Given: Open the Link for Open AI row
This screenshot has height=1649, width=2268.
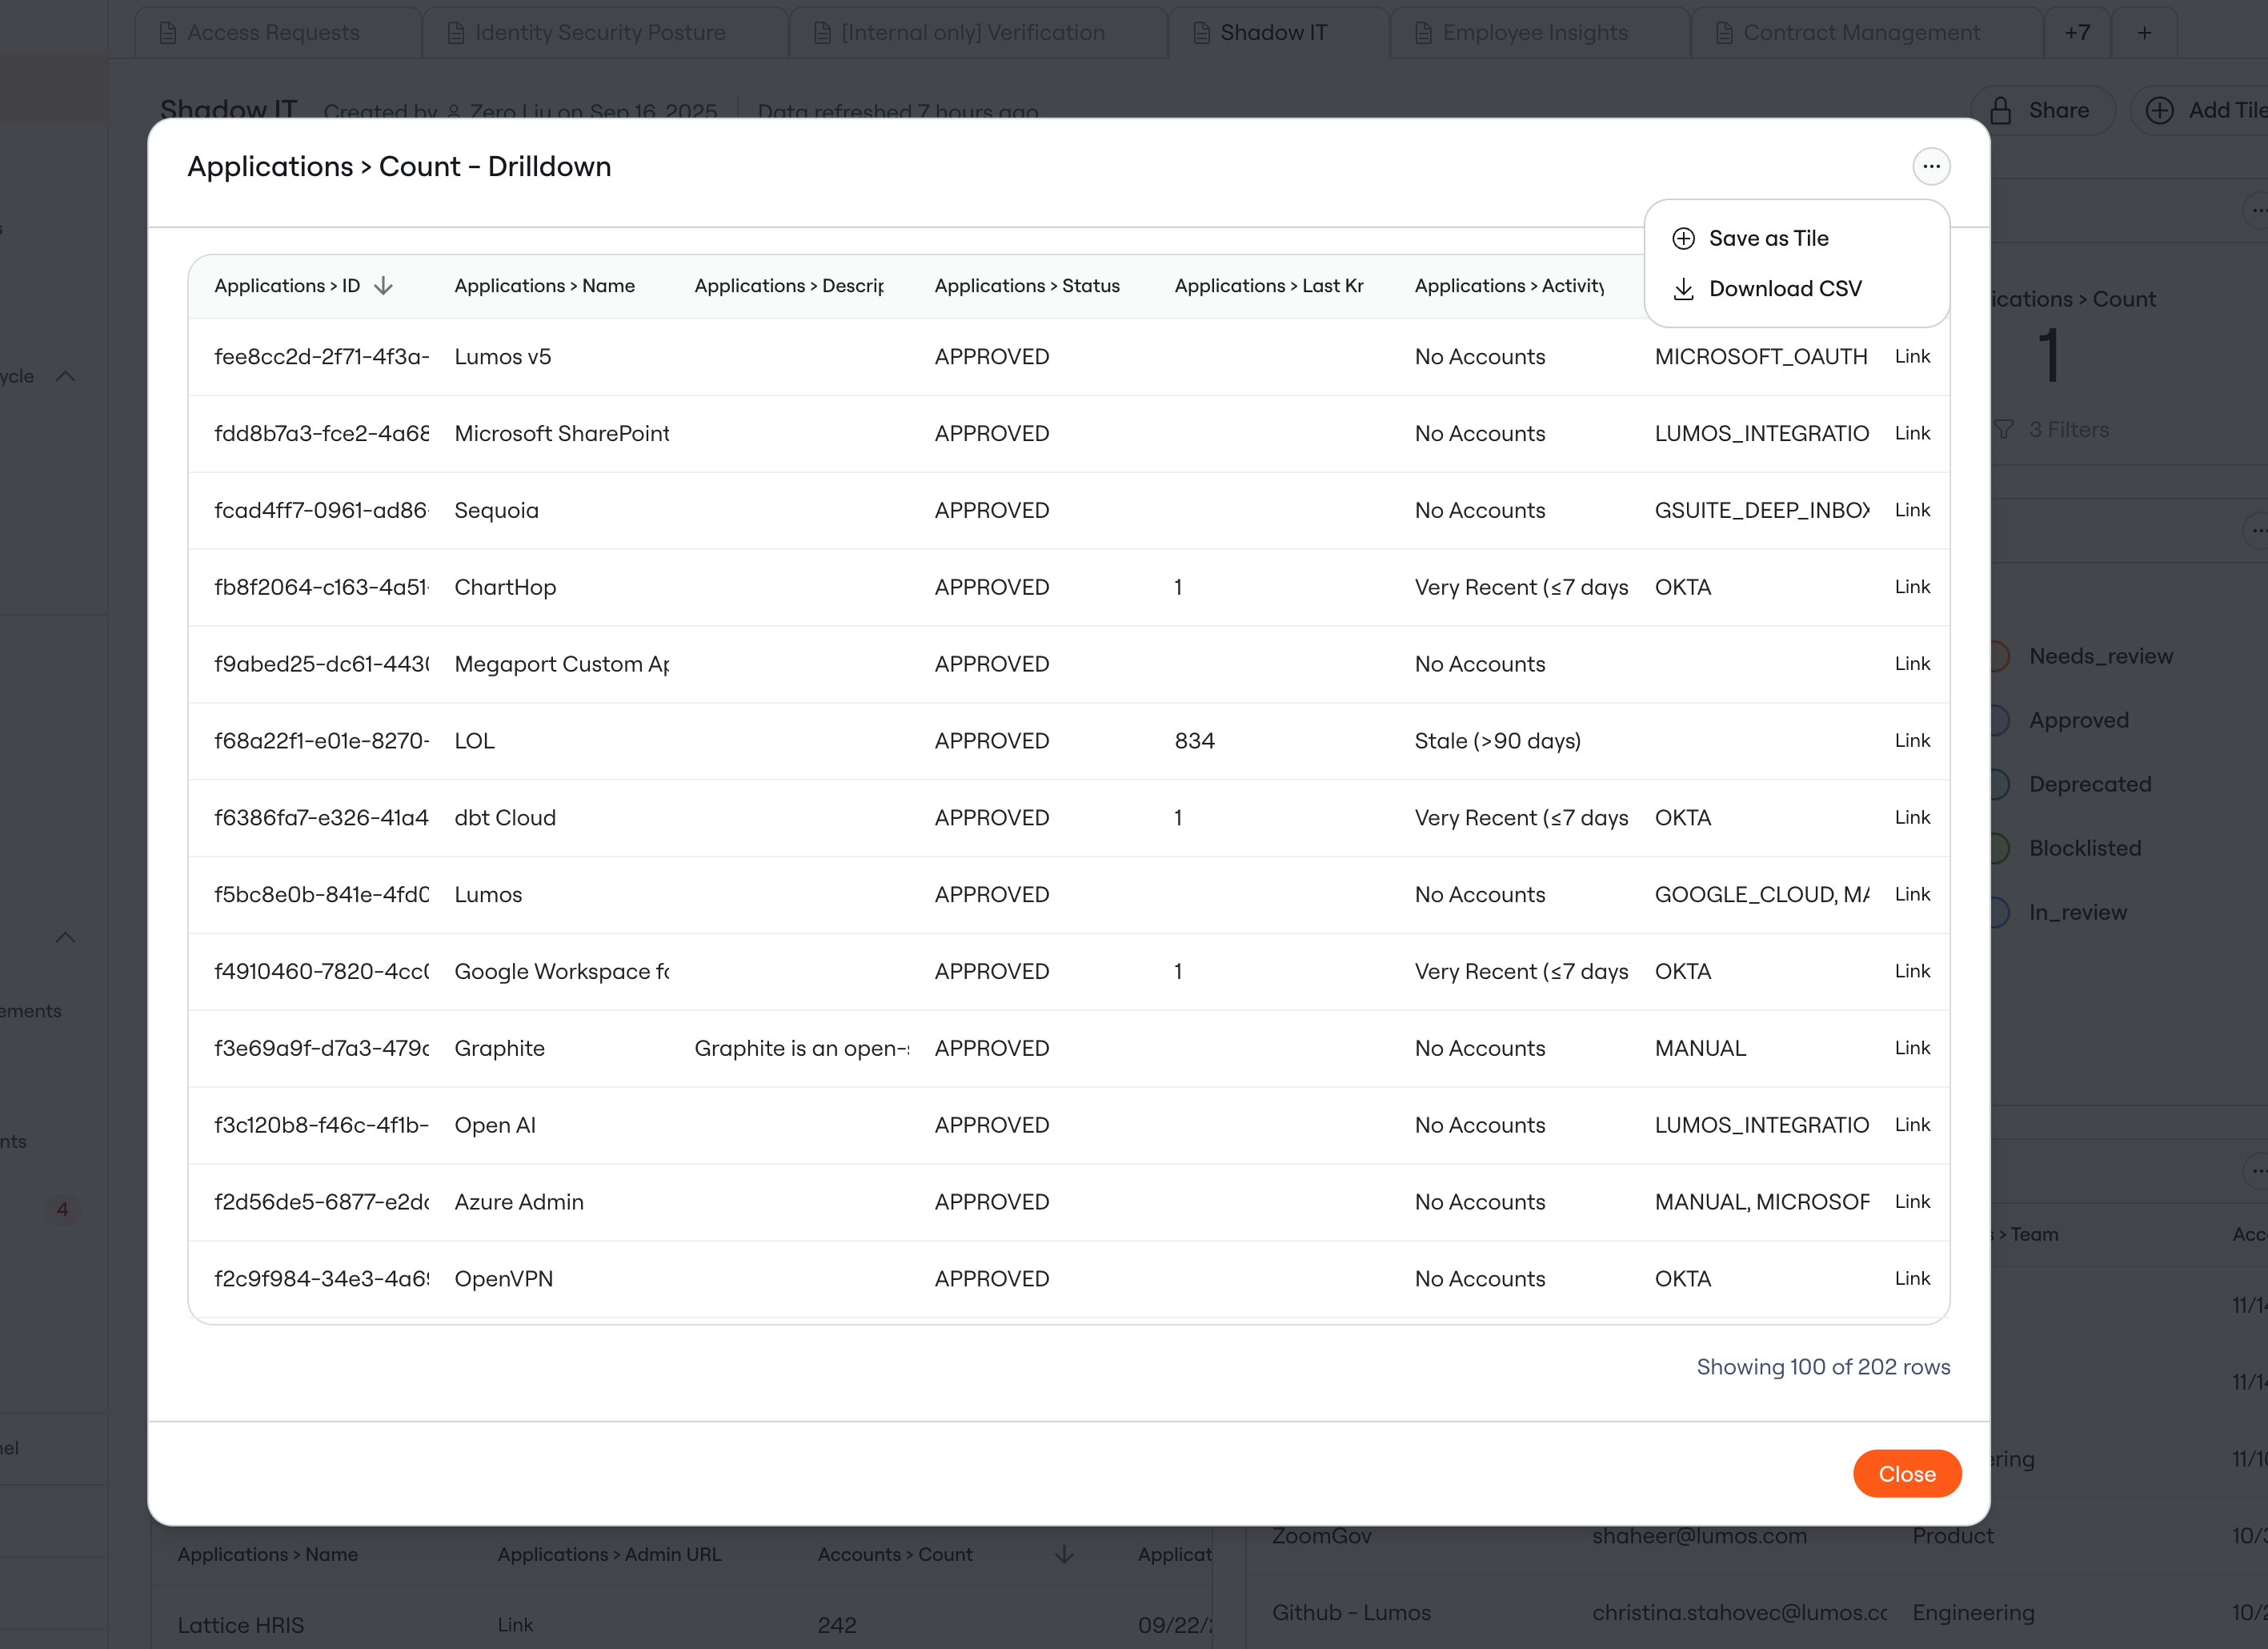Looking at the screenshot, I should click(1911, 1124).
